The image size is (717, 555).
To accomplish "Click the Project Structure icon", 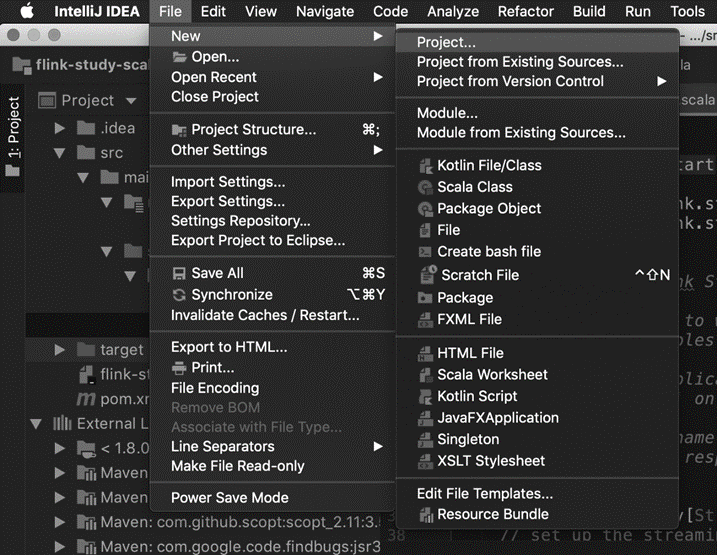I will point(179,130).
